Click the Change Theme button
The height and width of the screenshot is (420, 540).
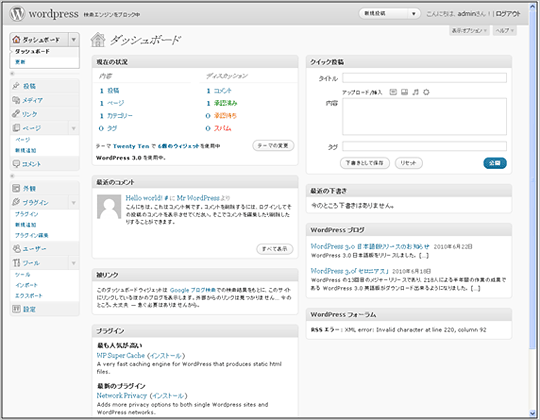(x=273, y=146)
